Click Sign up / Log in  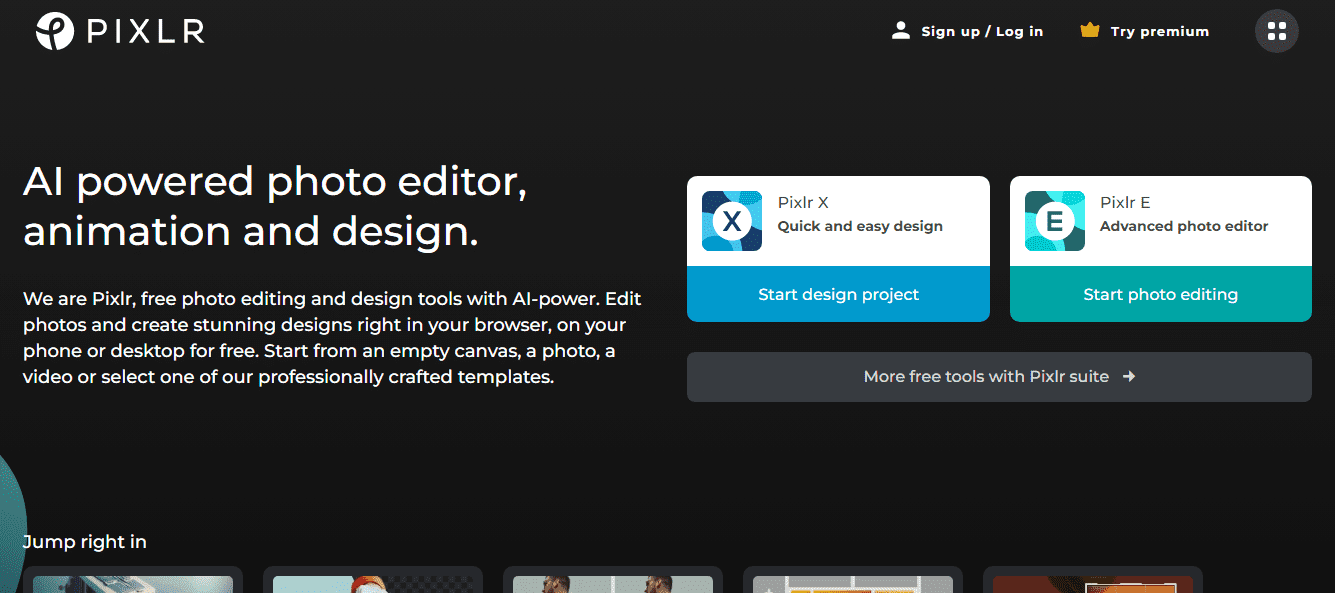pyautogui.click(x=982, y=32)
